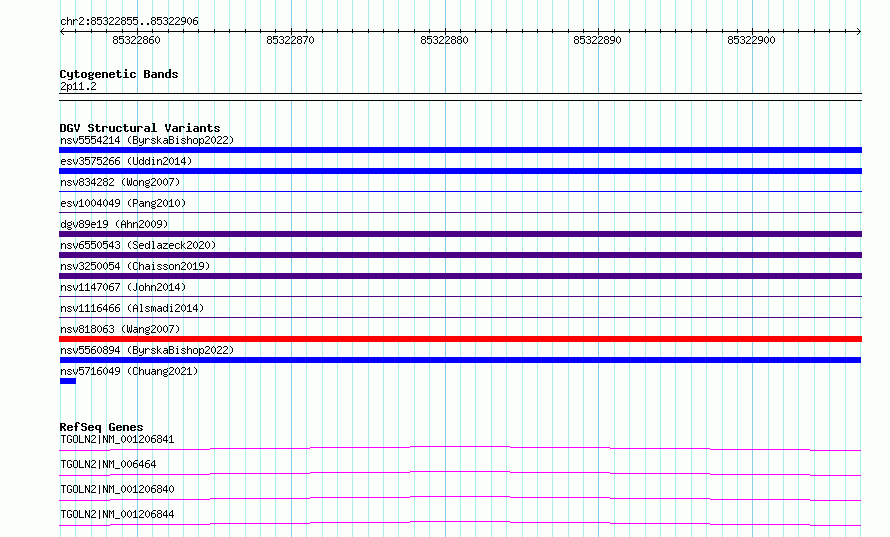Viewport: 890px width, 537px height.
Task: Click the blue bar under nsv5554214
Action: click(460, 150)
